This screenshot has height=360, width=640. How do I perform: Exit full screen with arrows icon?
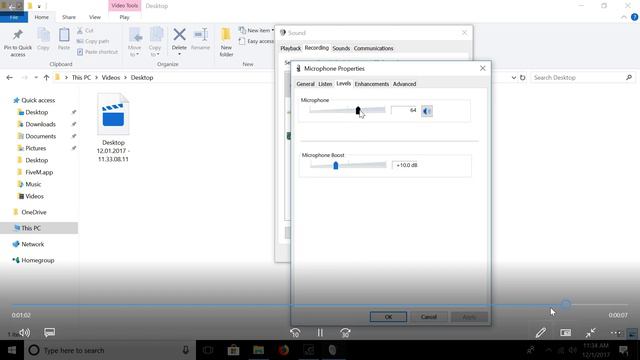(x=590, y=333)
